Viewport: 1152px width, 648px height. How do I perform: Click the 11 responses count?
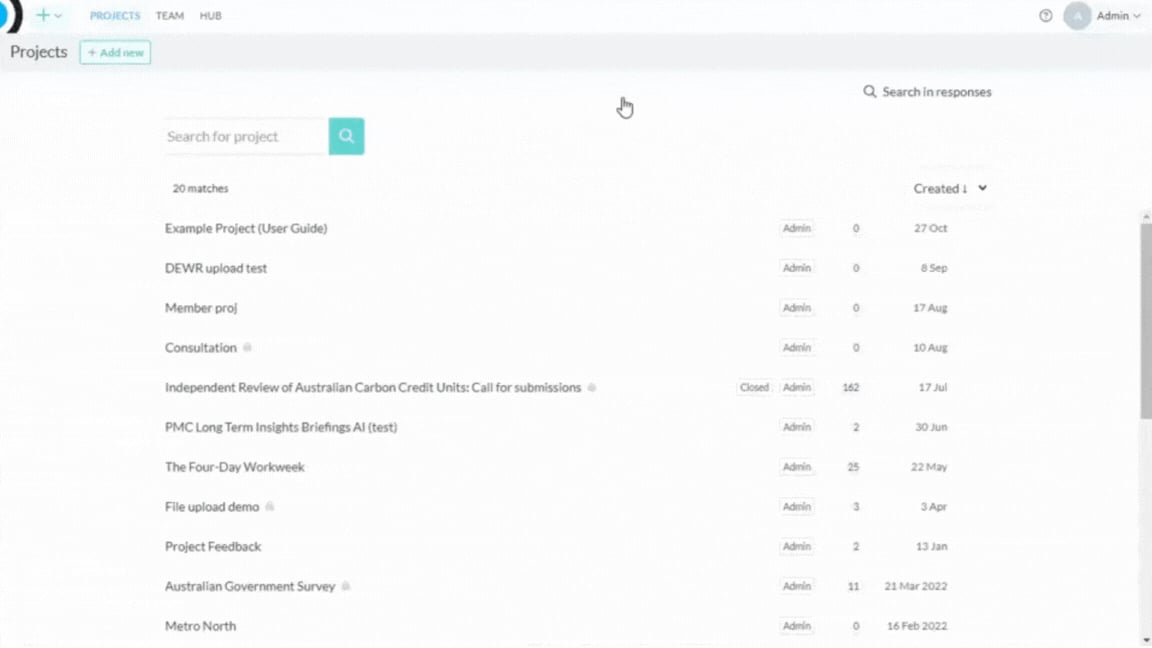click(853, 586)
